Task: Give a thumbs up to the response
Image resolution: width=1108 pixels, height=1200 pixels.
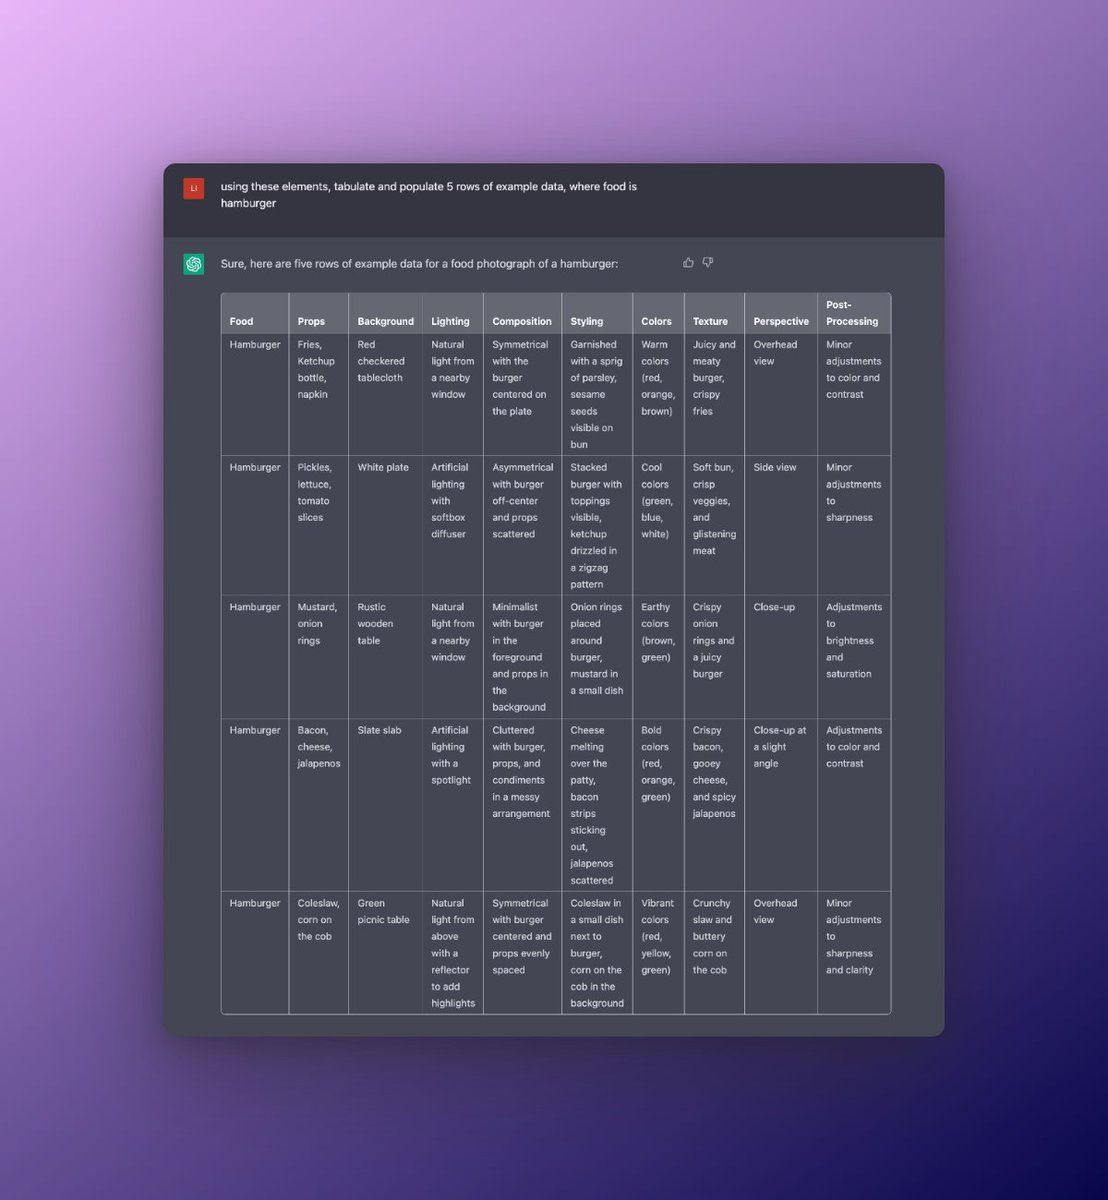Action: tap(688, 261)
